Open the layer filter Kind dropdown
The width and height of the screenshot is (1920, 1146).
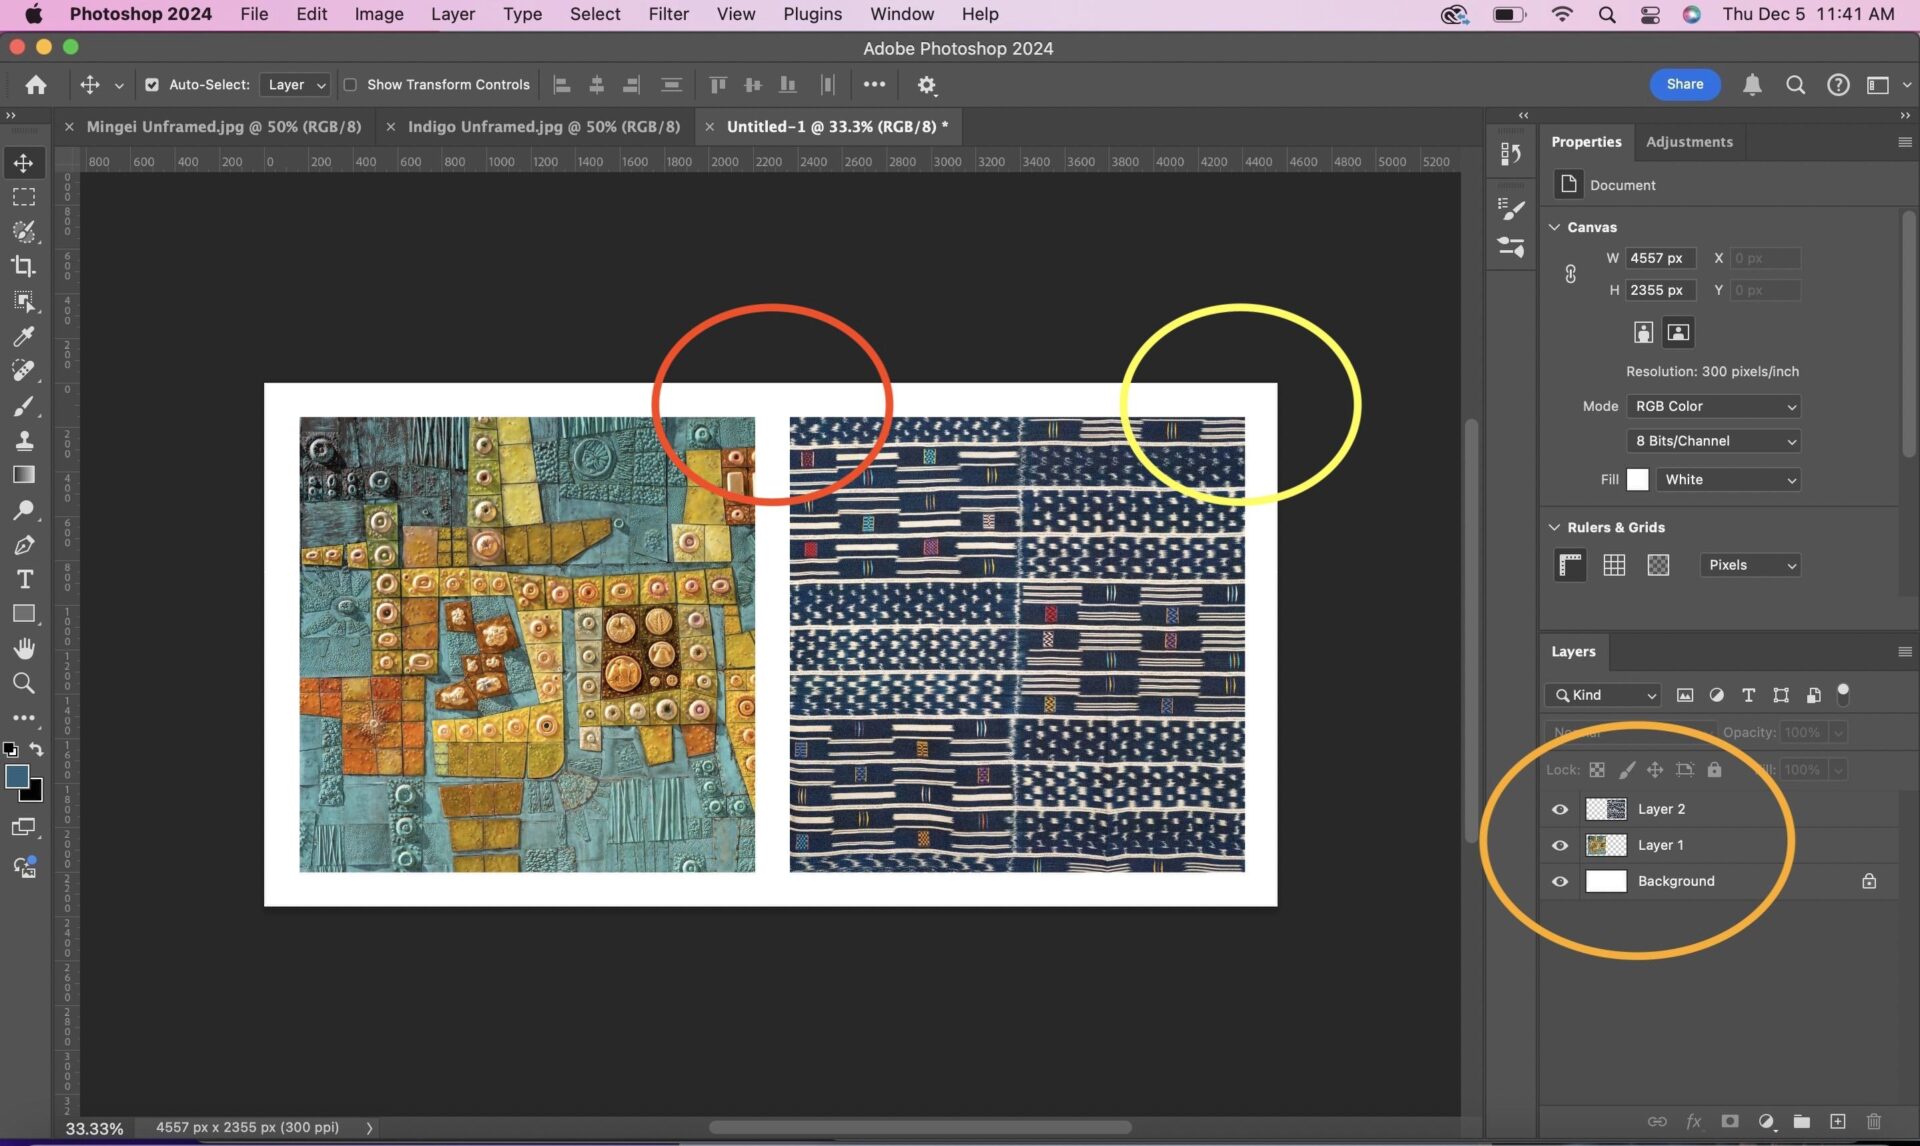tap(1603, 695)
